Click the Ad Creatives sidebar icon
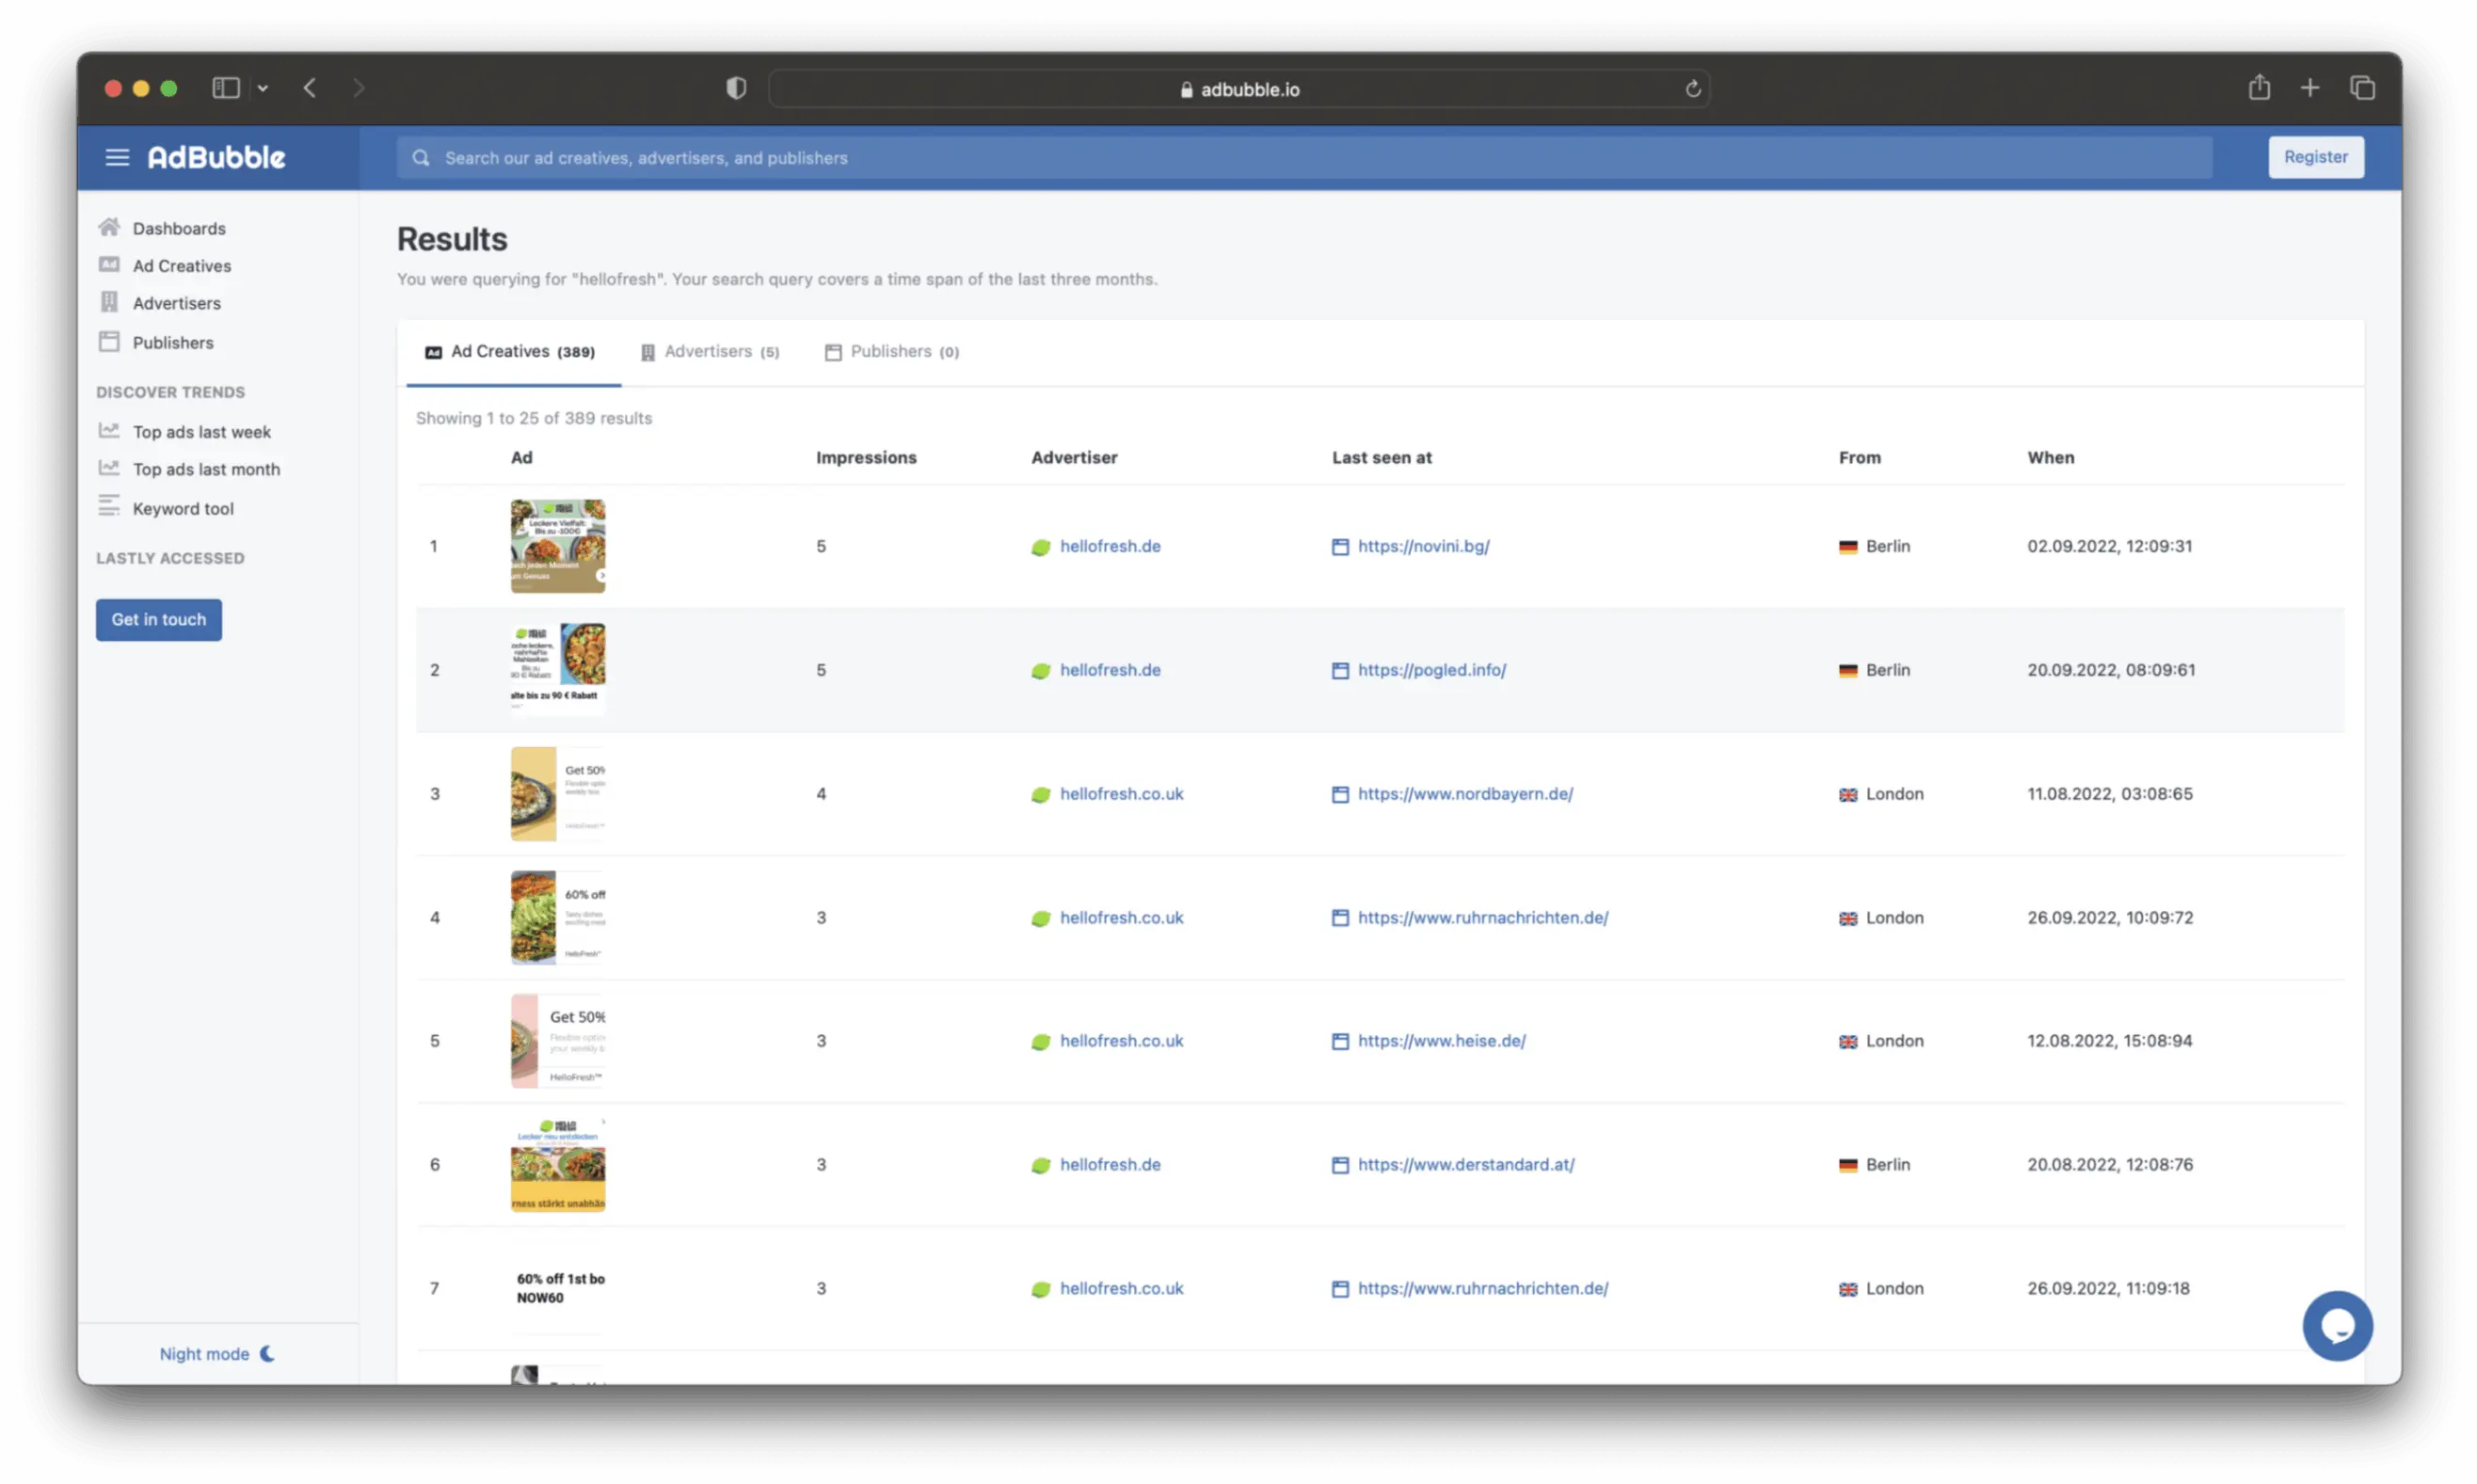This screenshot has width=2477, height=1484. [x=109, y=264]
